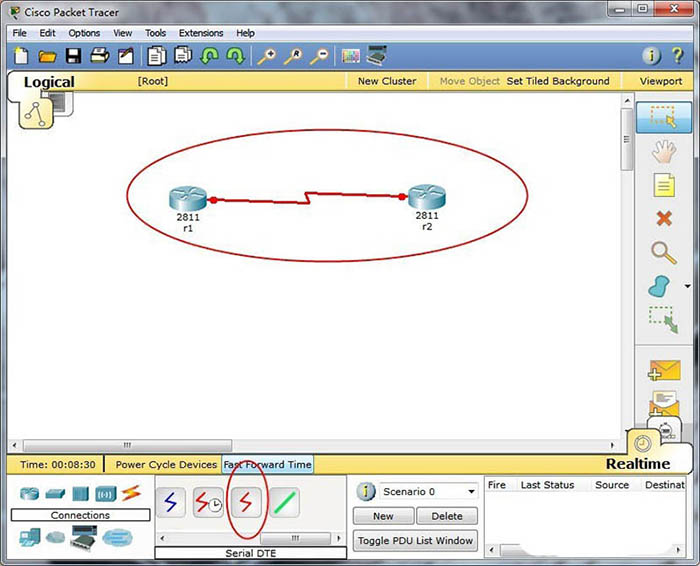Image resolution: width=700 pixels, height=566 pixels.
Task: Select the Switches device category icon
Action: pyautogui.click(x=55, y=494)
